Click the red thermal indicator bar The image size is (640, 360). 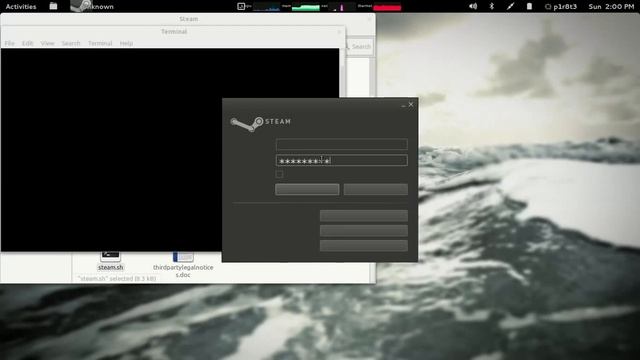[x=387, y=7]
